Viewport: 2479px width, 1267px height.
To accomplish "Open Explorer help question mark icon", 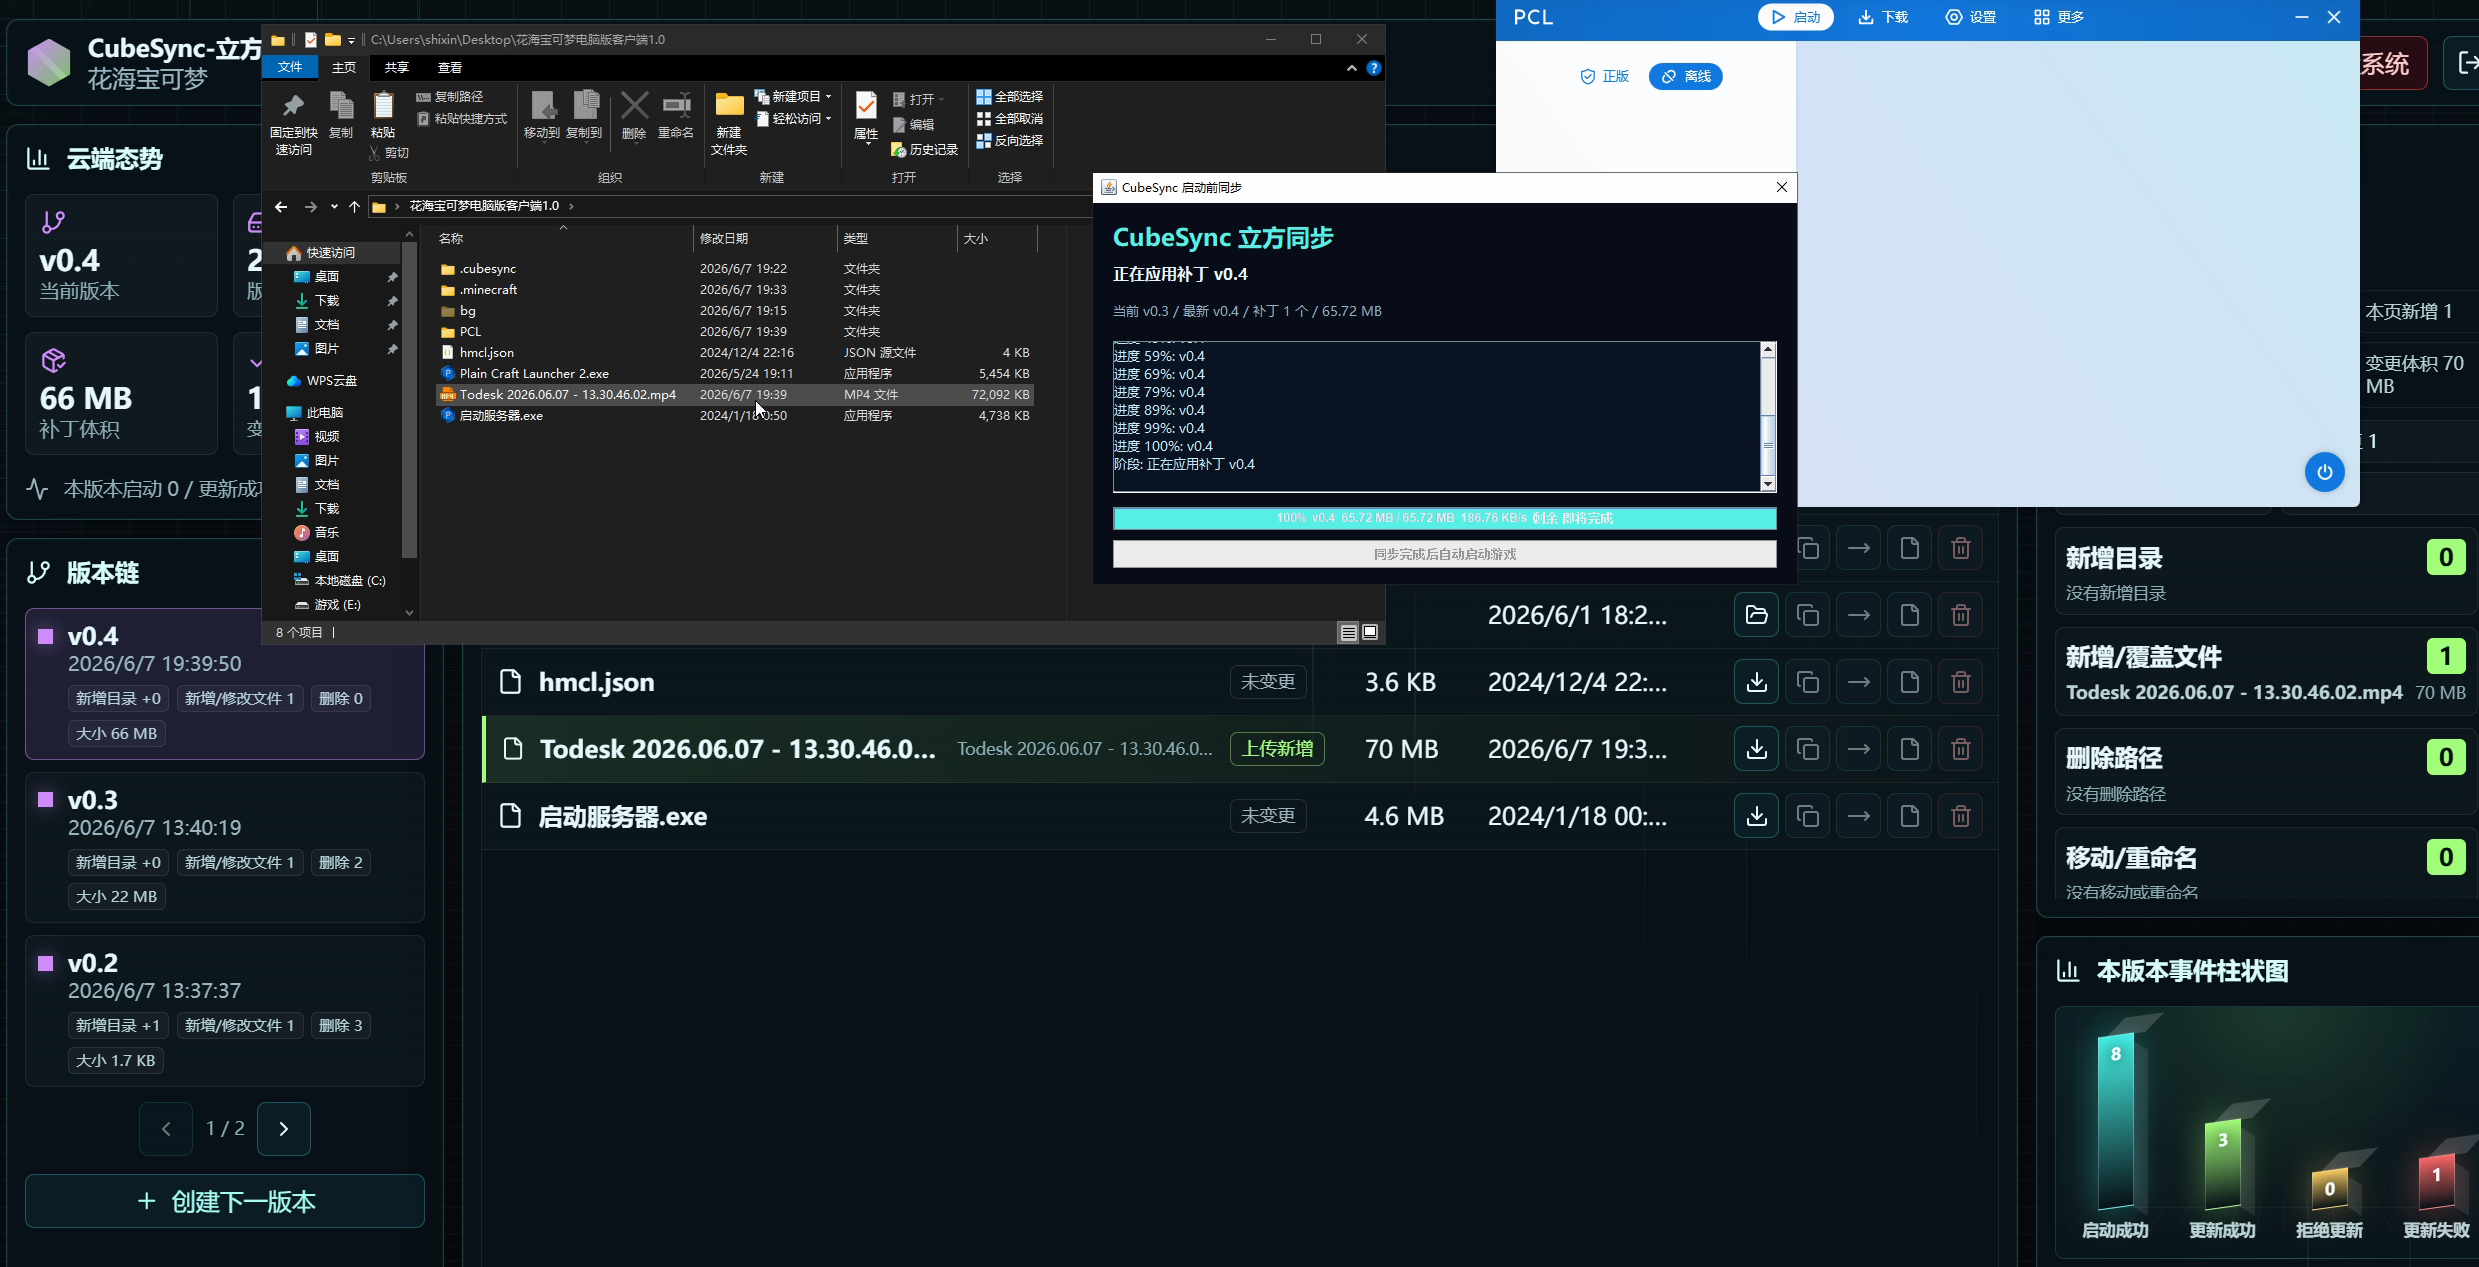I will coord(1374,68).
